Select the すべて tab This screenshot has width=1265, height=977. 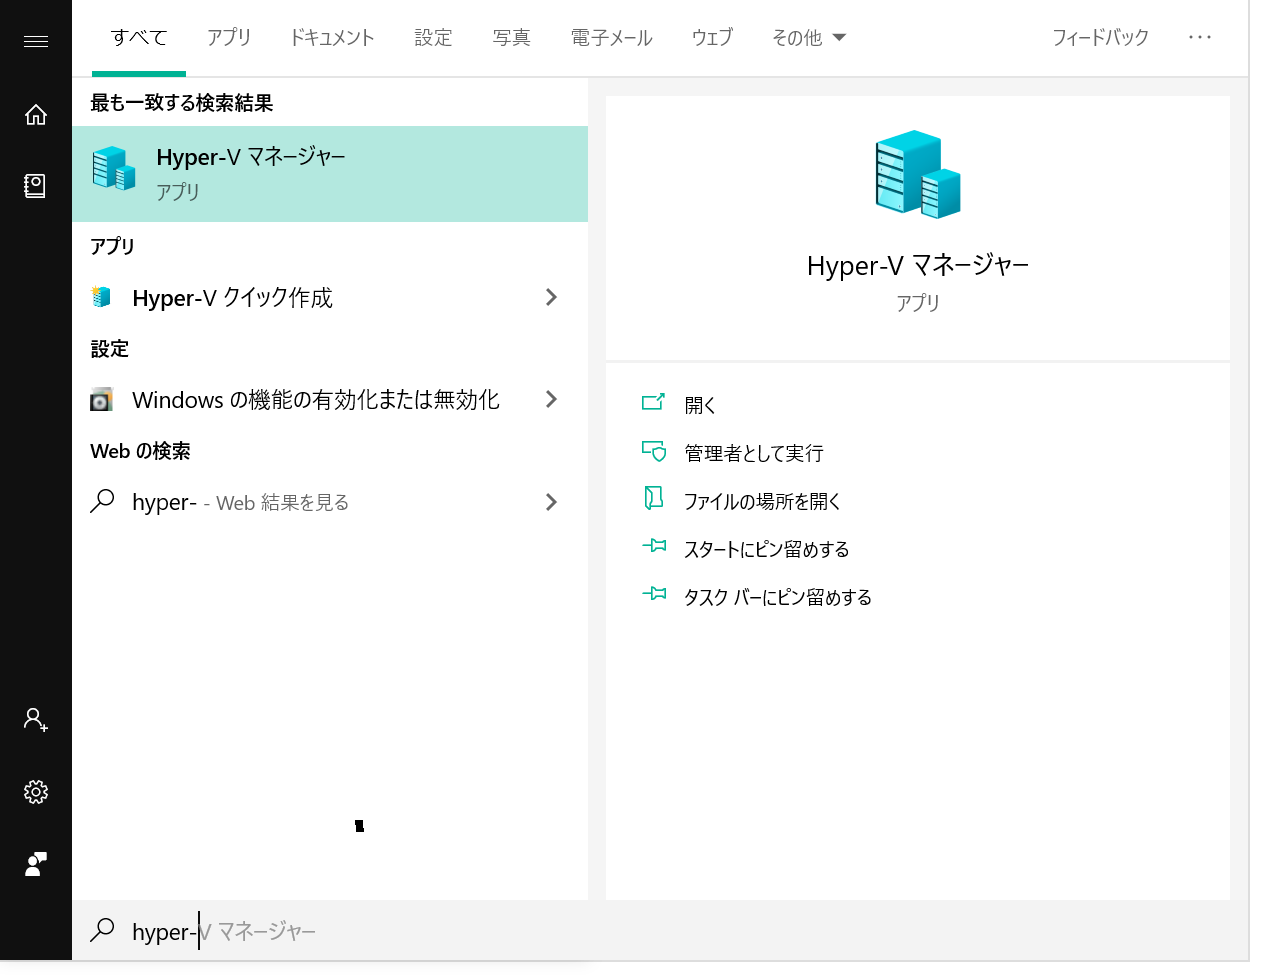pos(139,38)
